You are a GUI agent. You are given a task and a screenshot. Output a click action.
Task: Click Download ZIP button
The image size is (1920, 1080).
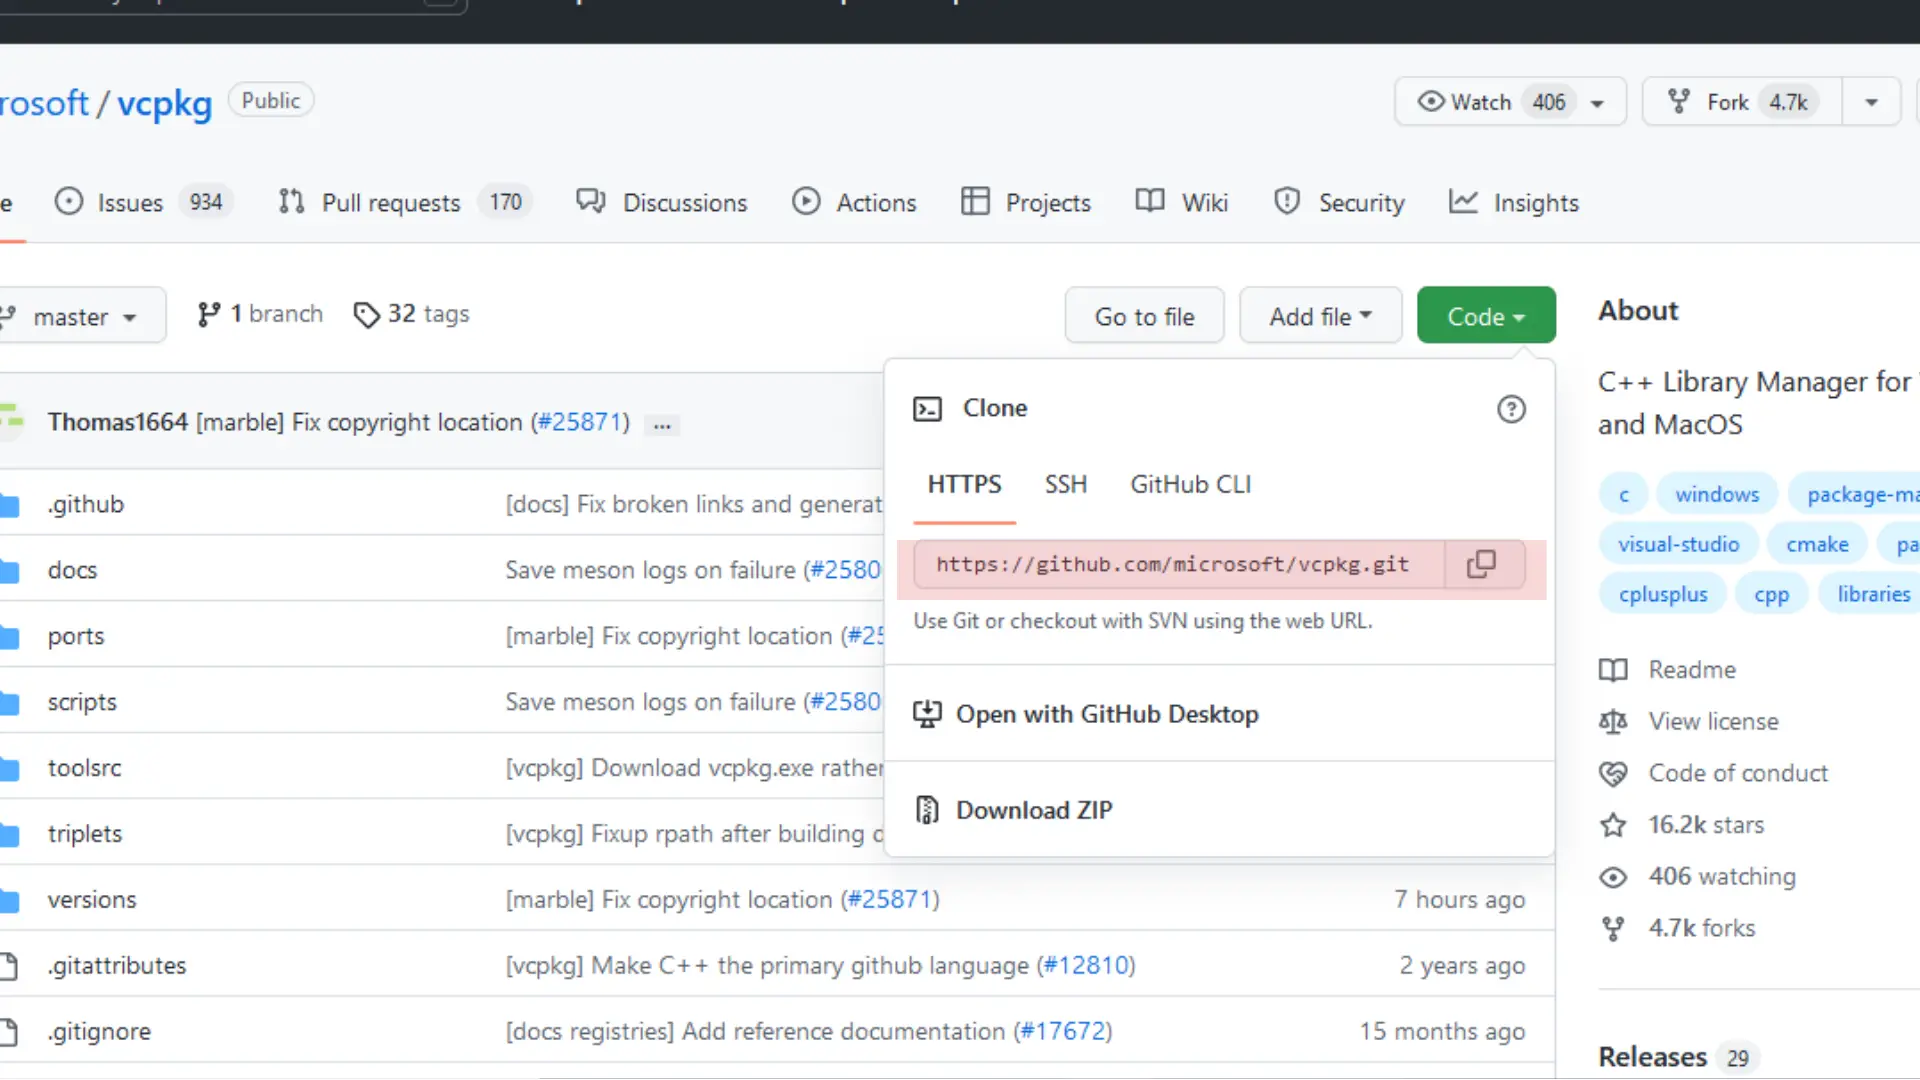(1036, 810)
